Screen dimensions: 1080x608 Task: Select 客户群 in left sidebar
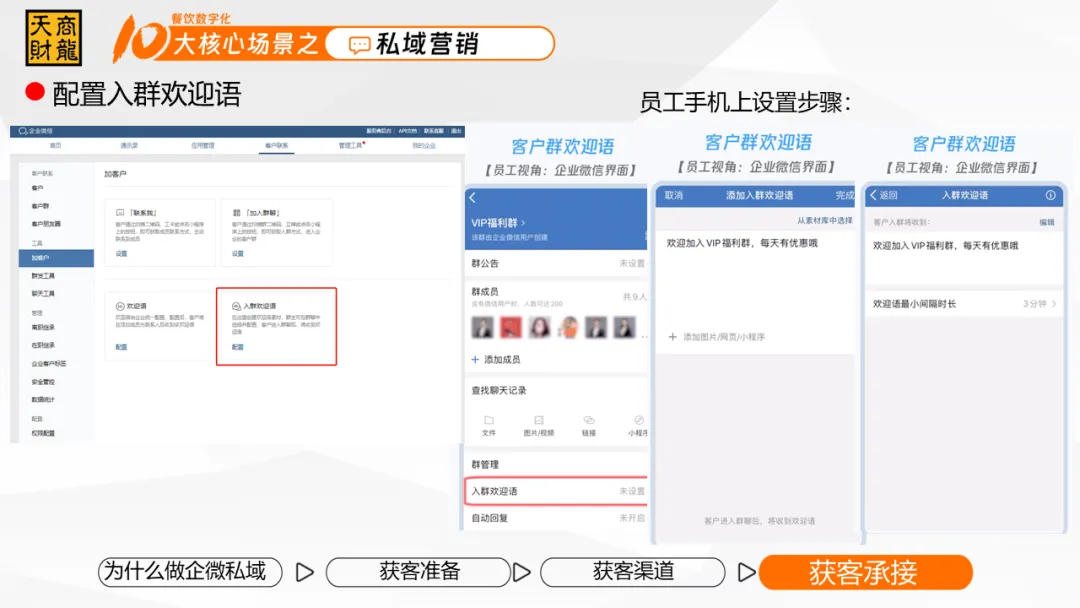pos(40,206)
